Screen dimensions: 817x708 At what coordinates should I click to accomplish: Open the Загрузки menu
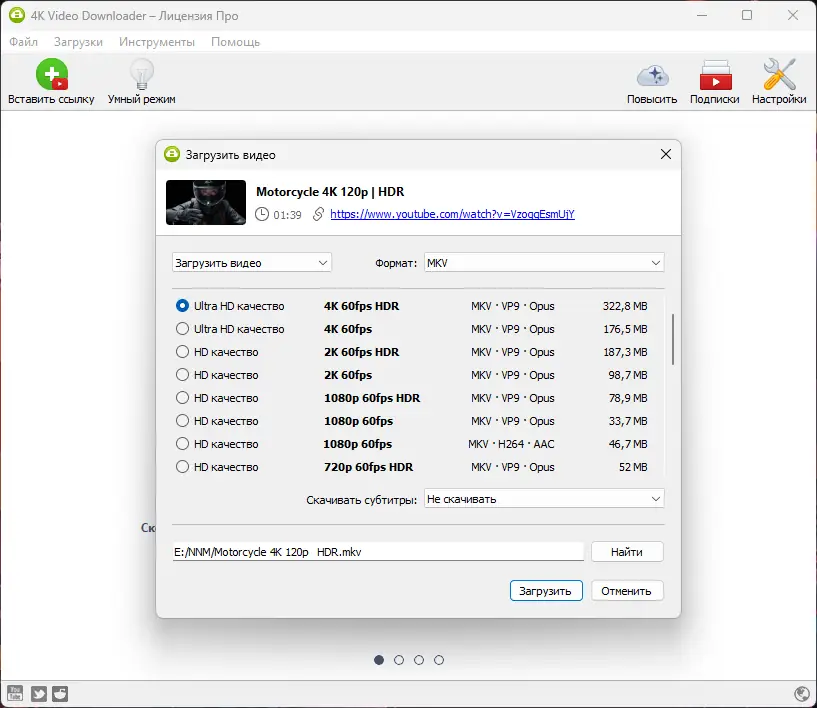pos(78,42)
